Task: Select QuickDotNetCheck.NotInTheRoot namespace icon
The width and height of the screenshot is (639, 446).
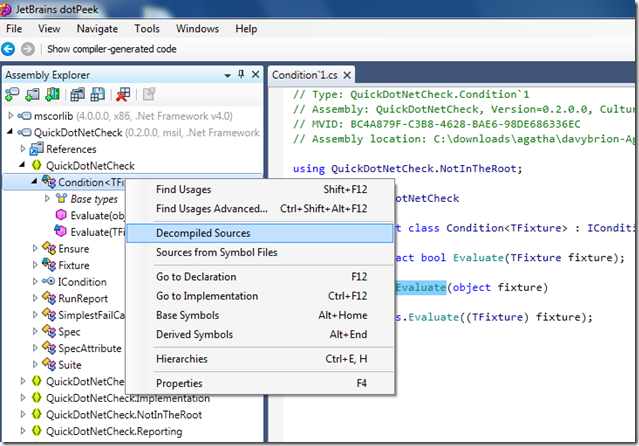Action: [x=37, y=414]
